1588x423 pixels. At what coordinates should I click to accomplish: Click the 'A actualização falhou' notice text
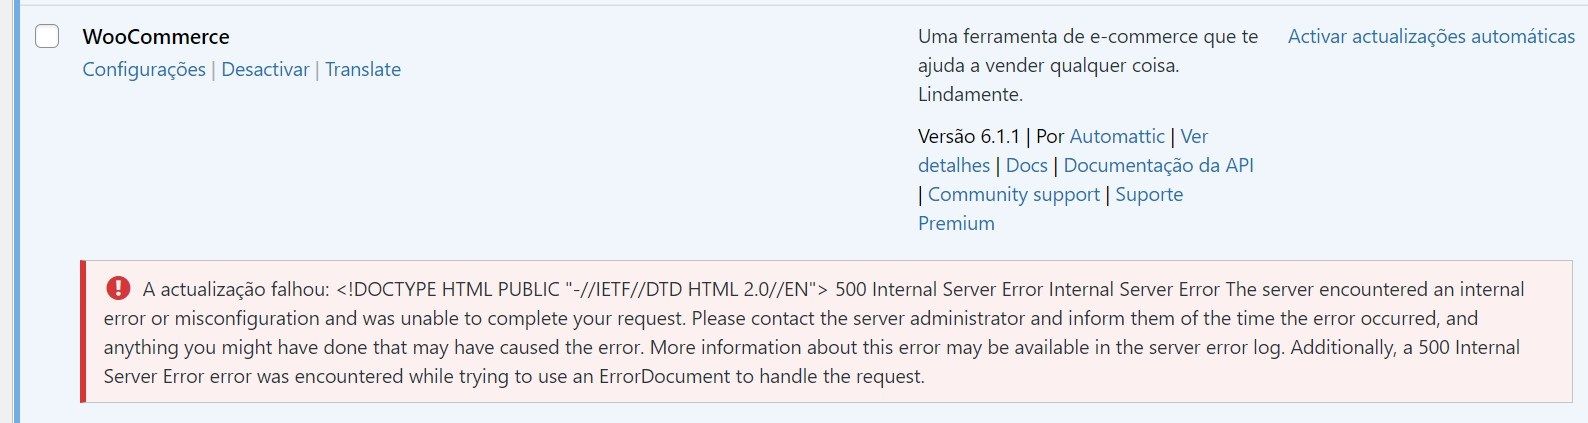click(236, 289)
